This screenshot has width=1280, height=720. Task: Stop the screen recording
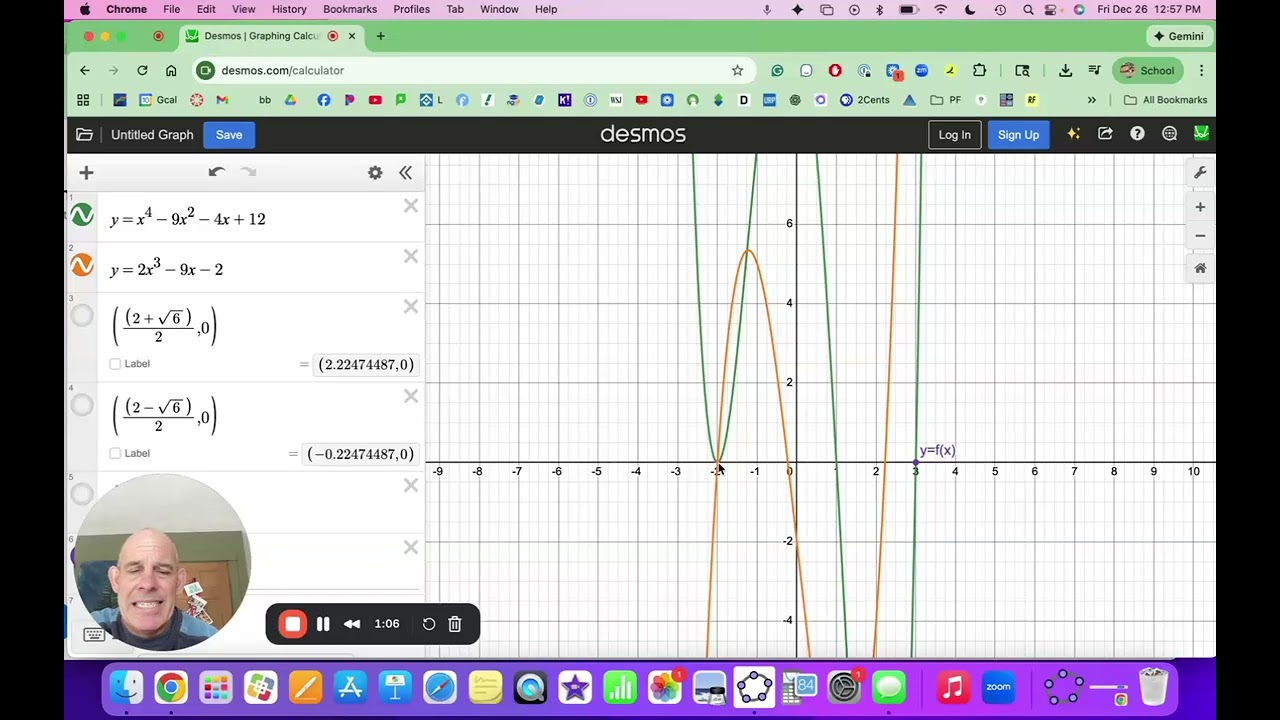(x=292, y=624)
